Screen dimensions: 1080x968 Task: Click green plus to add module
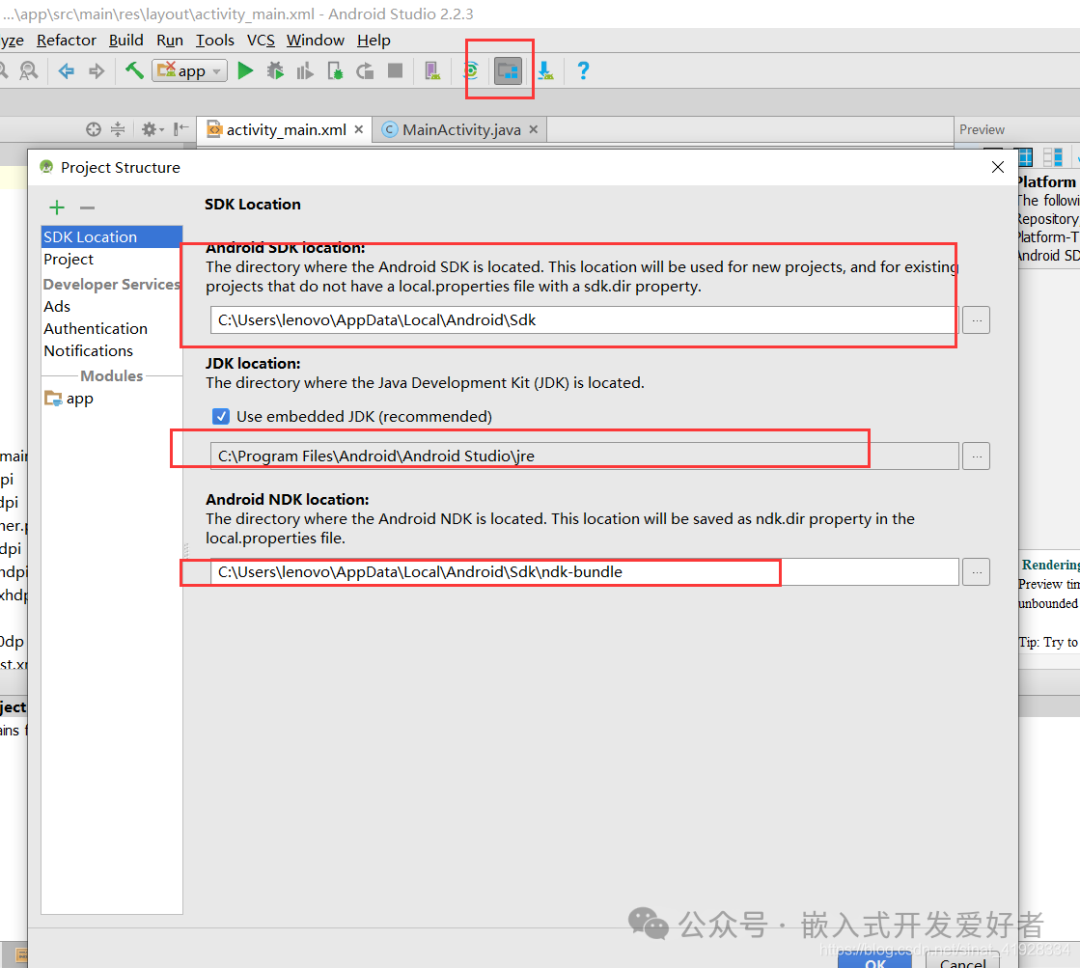click(57, 207)
